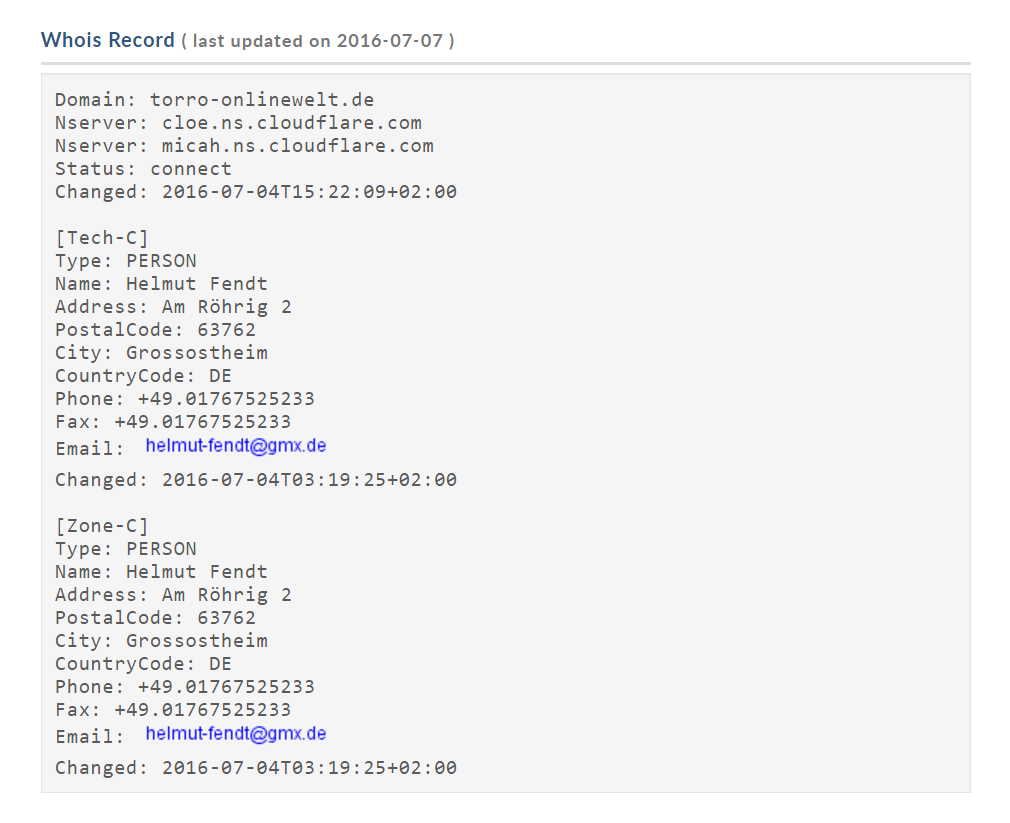Click the Zone-C CountryCode DE line
The image size is (1010, 823).
point(143,665)
